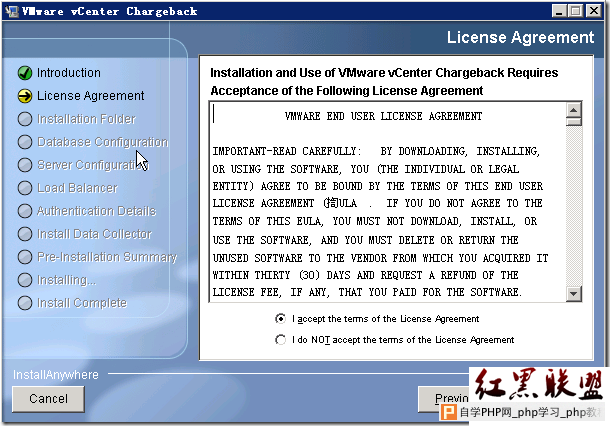Select 'I accept the terms' radio button
Viewport: 610px width, 426px height.
tap(280, 319)
